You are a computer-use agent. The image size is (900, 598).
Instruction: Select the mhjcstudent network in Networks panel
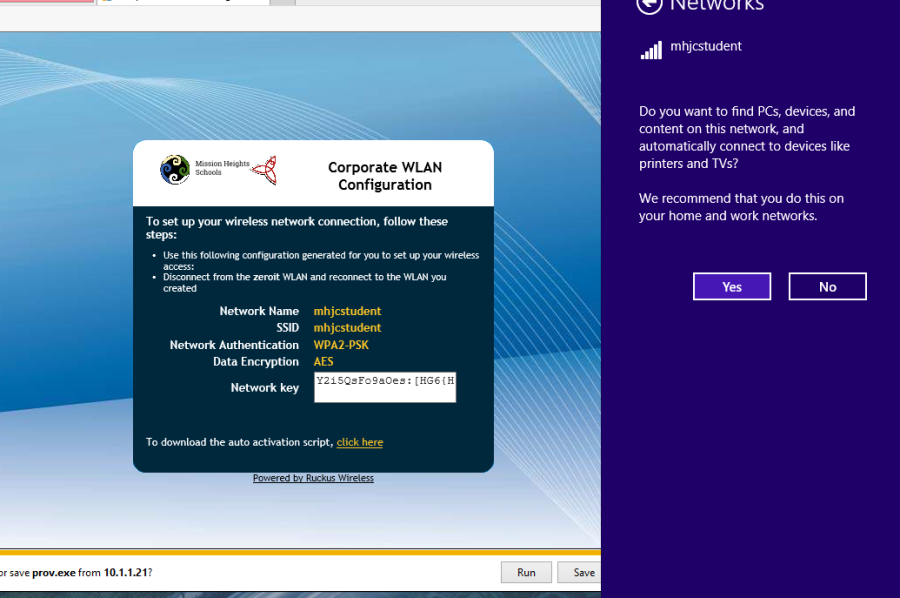(x=706, y=47)
